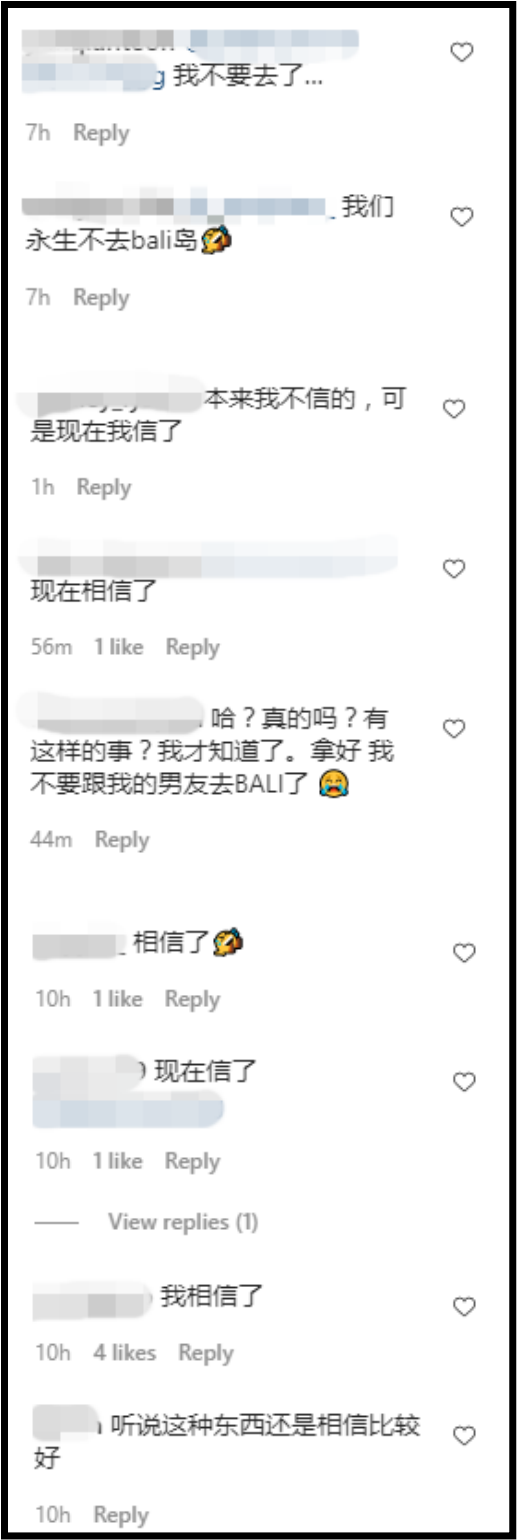This screenshot has height=1540, width=517.
Task: Open the 4 likes count under 我相信了
Action: (x=125, y=1353)
